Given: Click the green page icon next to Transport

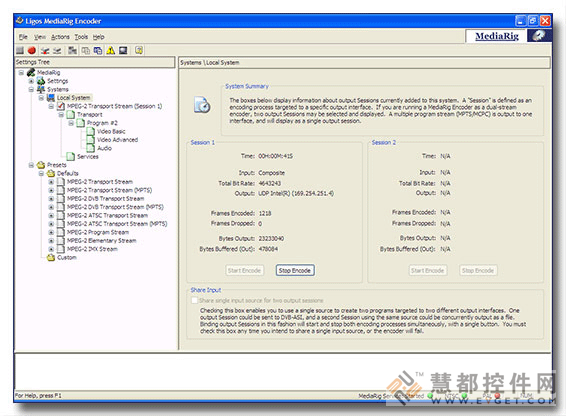Looking at the screenshot, I should coord(71,114).
